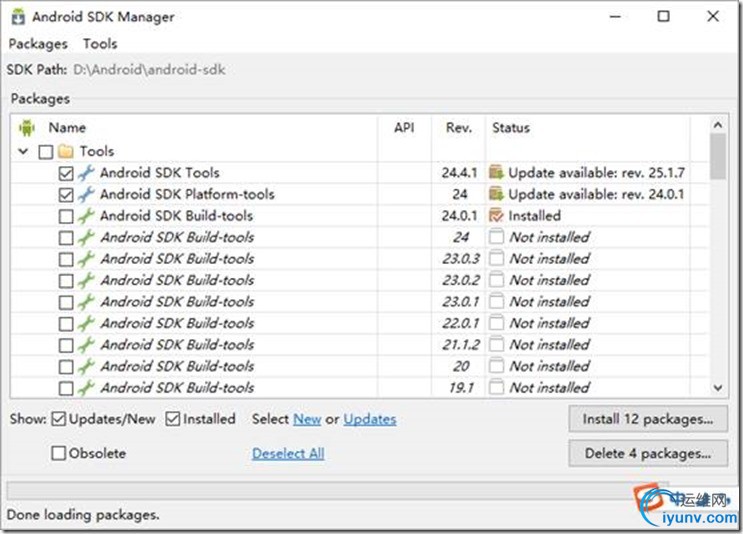Click wrench icon for Build-tools 23.0.1
743x534 pixels.
(x=86, y=302)
